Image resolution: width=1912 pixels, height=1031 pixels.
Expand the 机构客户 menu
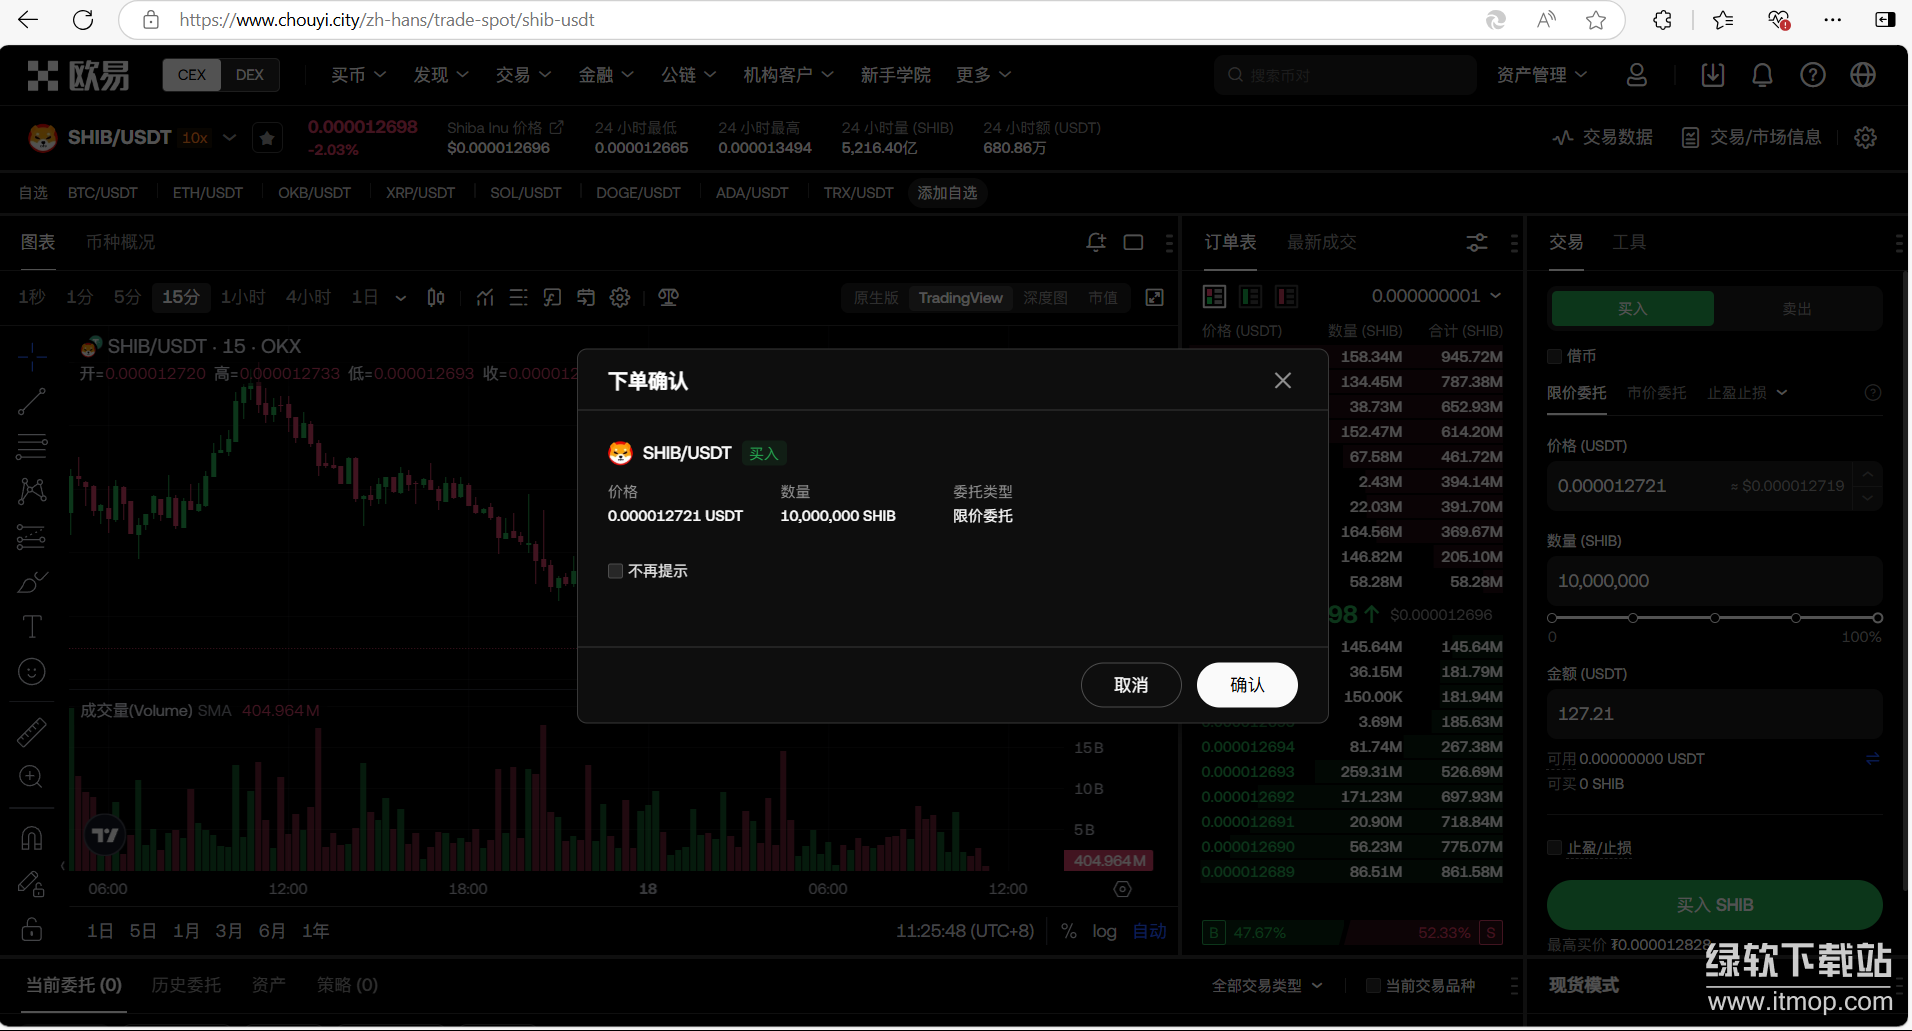click(x=788, y=75)
